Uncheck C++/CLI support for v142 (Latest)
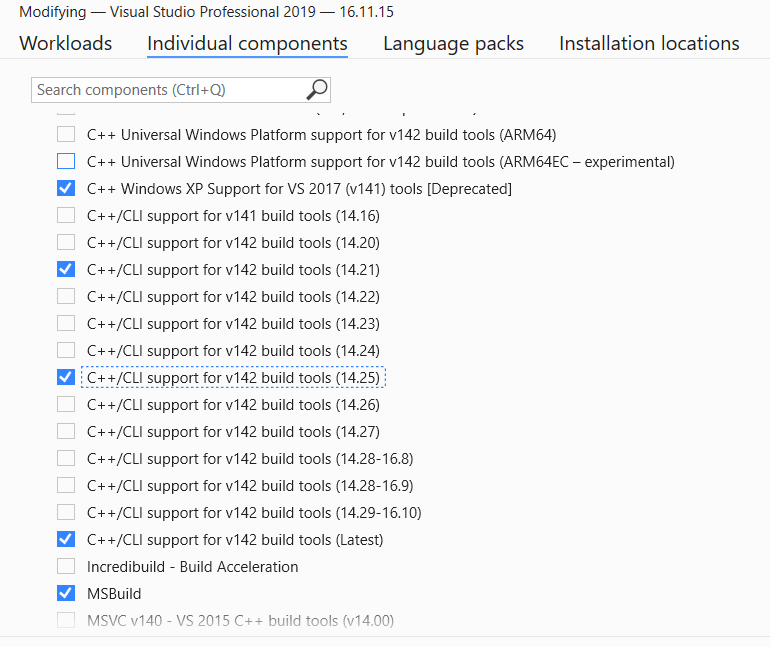The width and height of the screenshot is (770, 647). (66, 540)
